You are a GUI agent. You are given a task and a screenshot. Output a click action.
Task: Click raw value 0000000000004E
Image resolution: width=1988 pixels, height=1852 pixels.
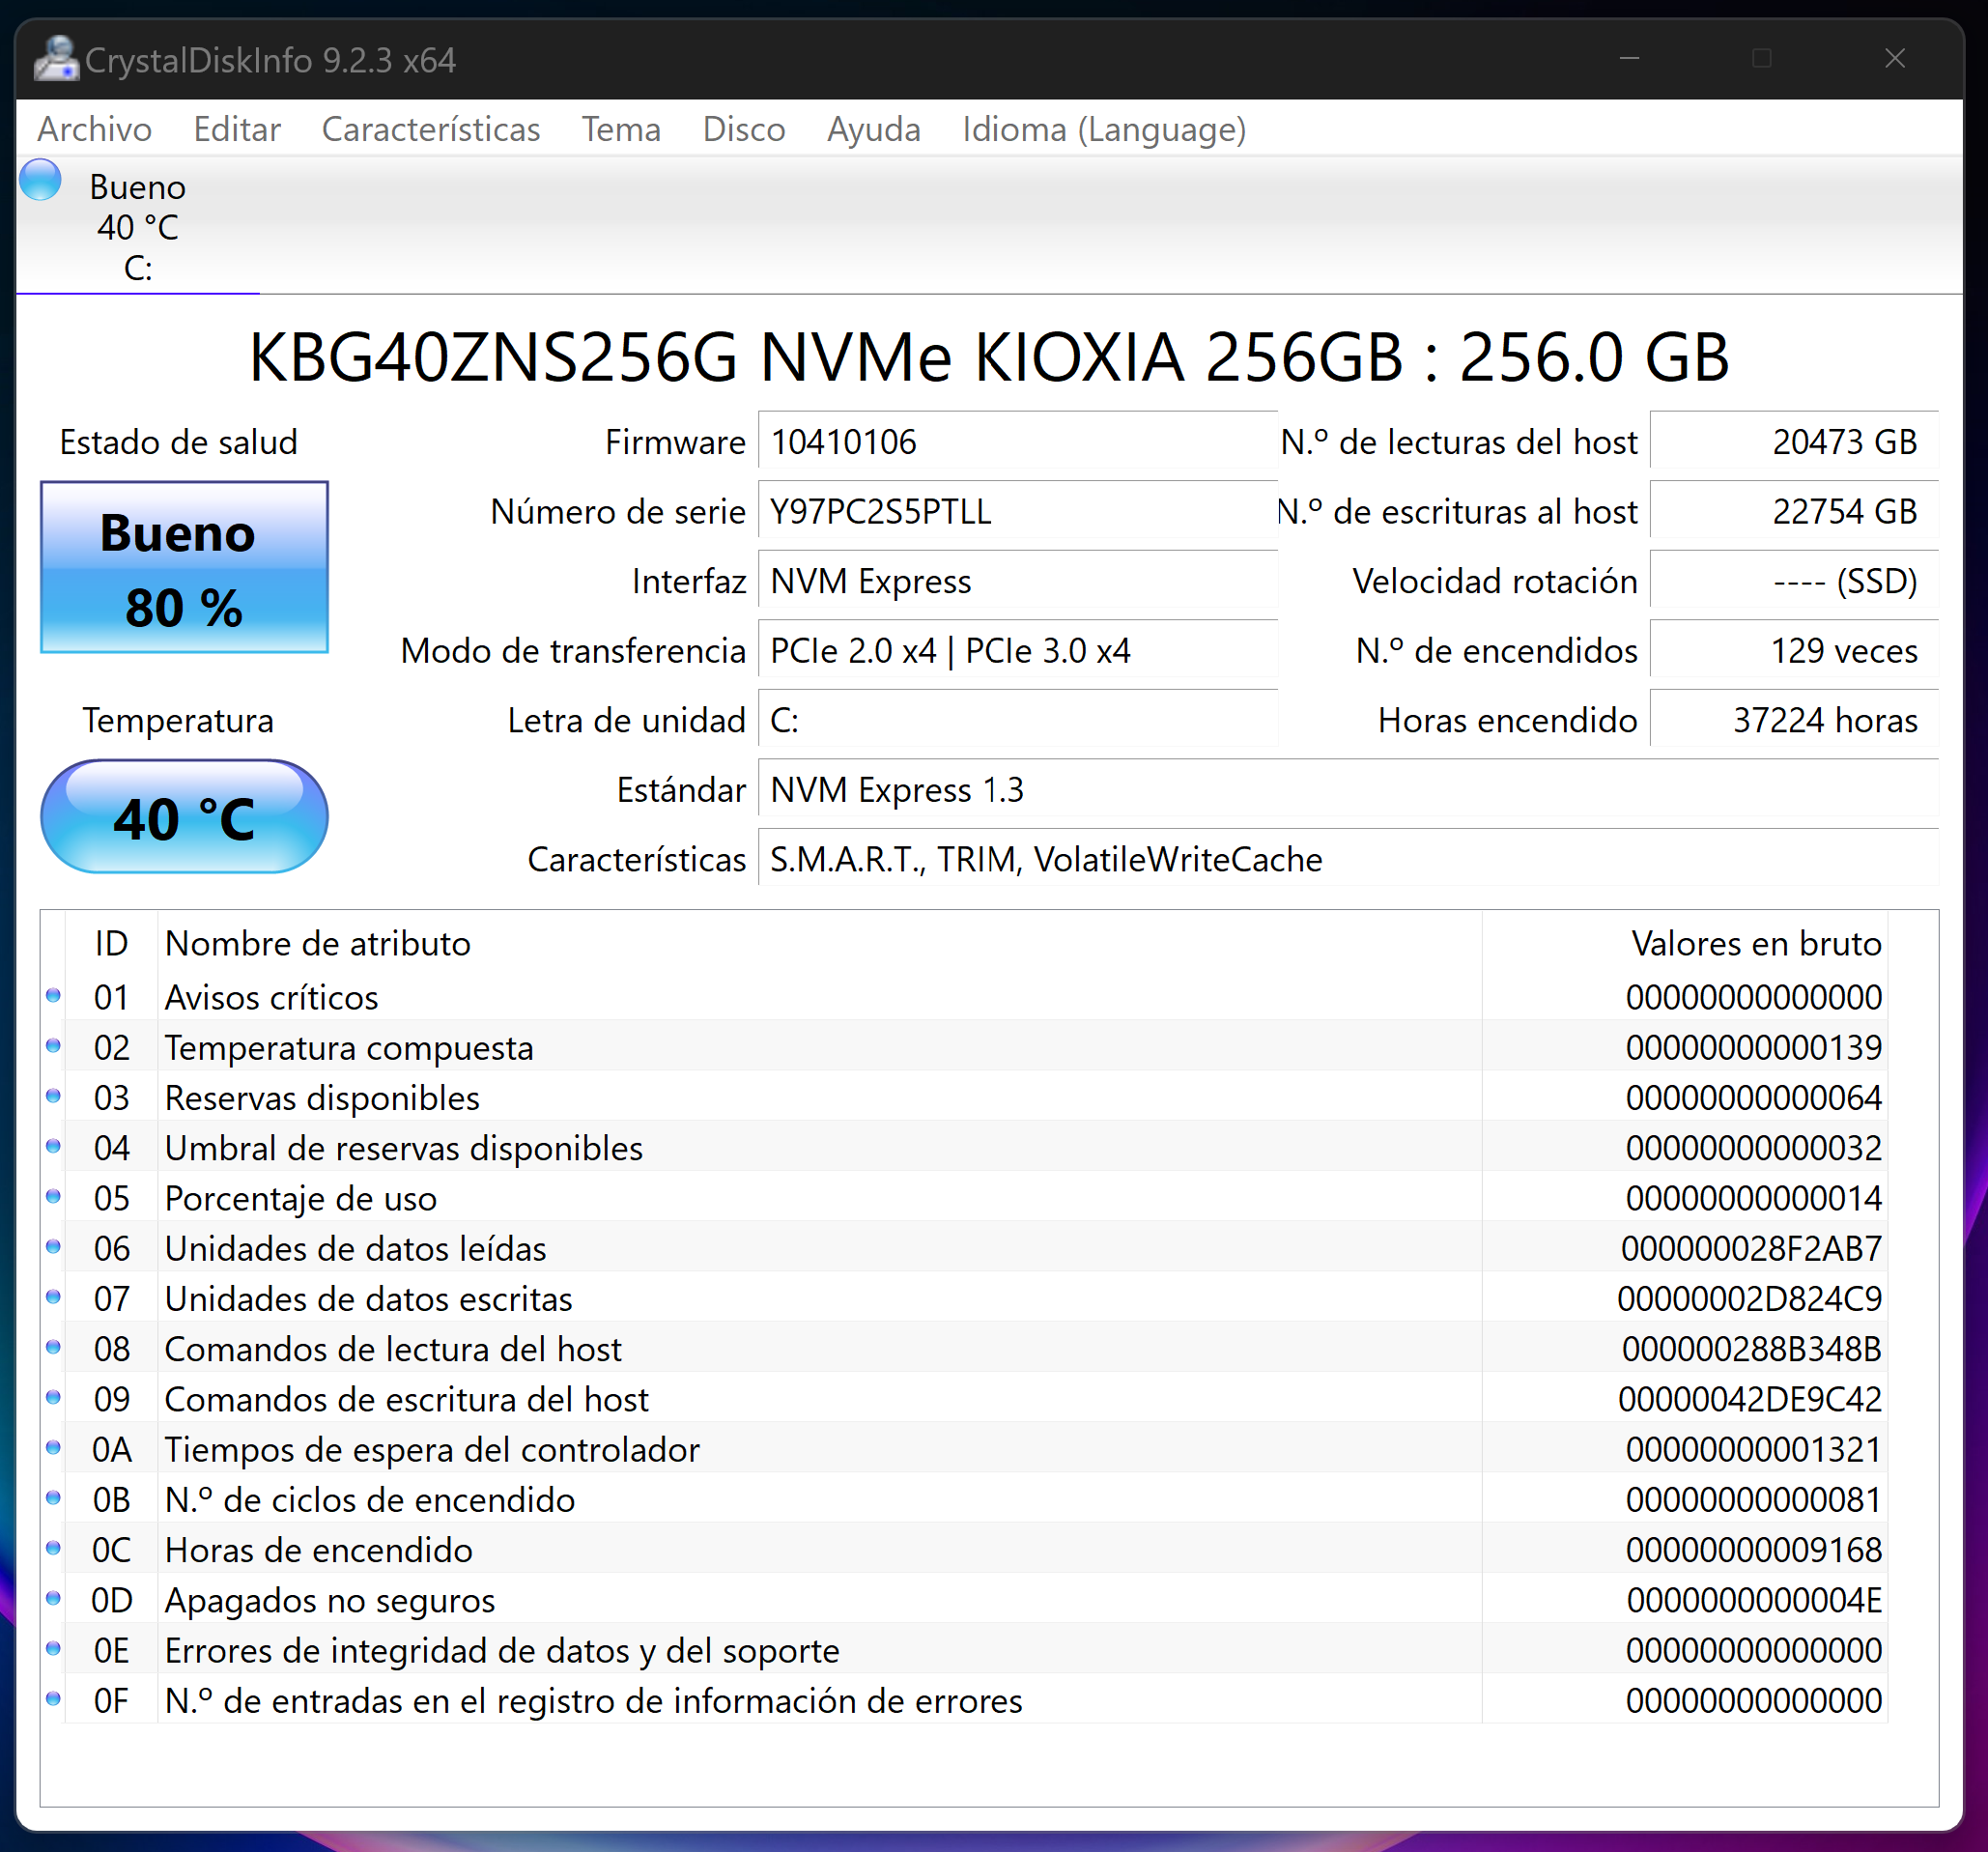pos(1754,1600)
